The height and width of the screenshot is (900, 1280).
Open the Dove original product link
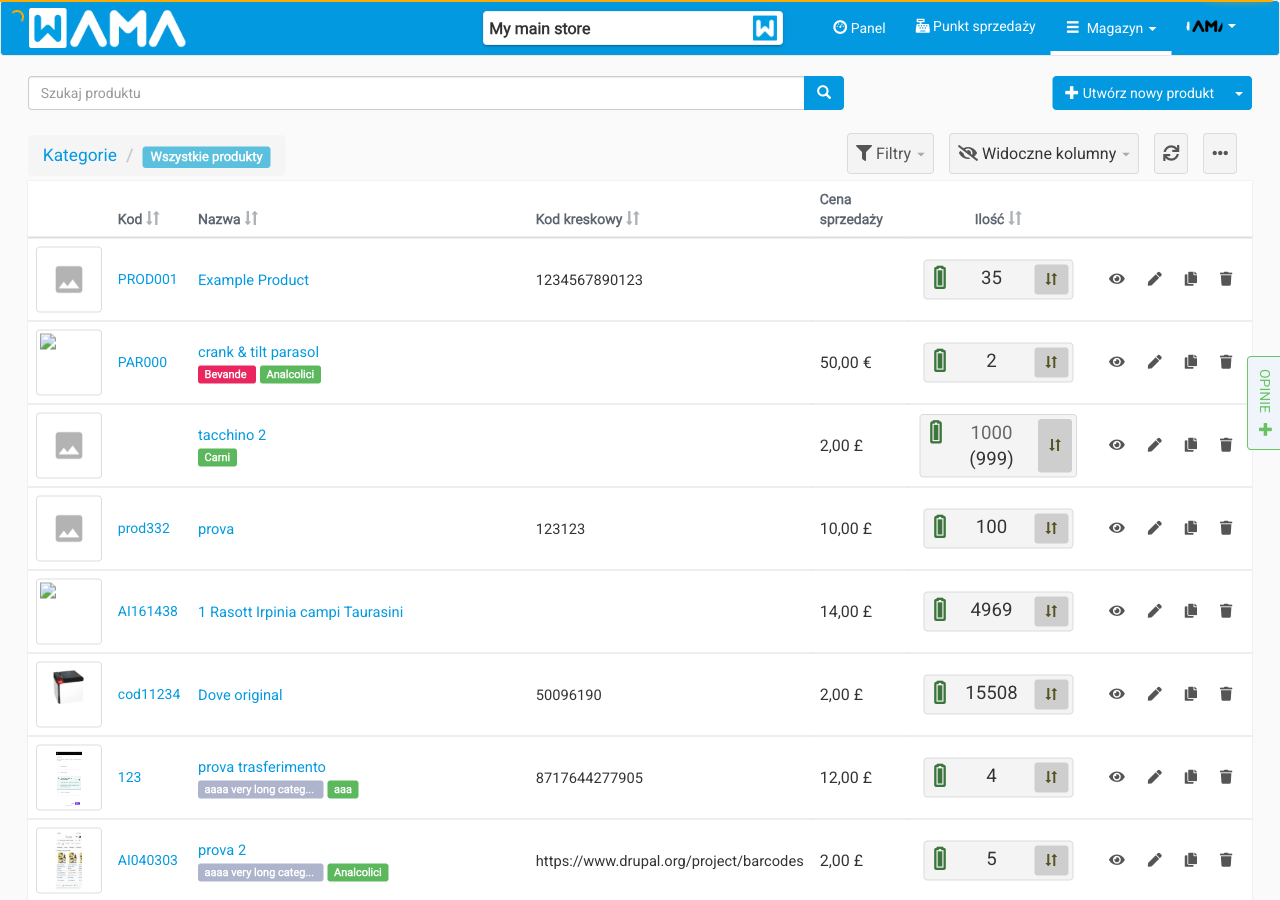240,695
